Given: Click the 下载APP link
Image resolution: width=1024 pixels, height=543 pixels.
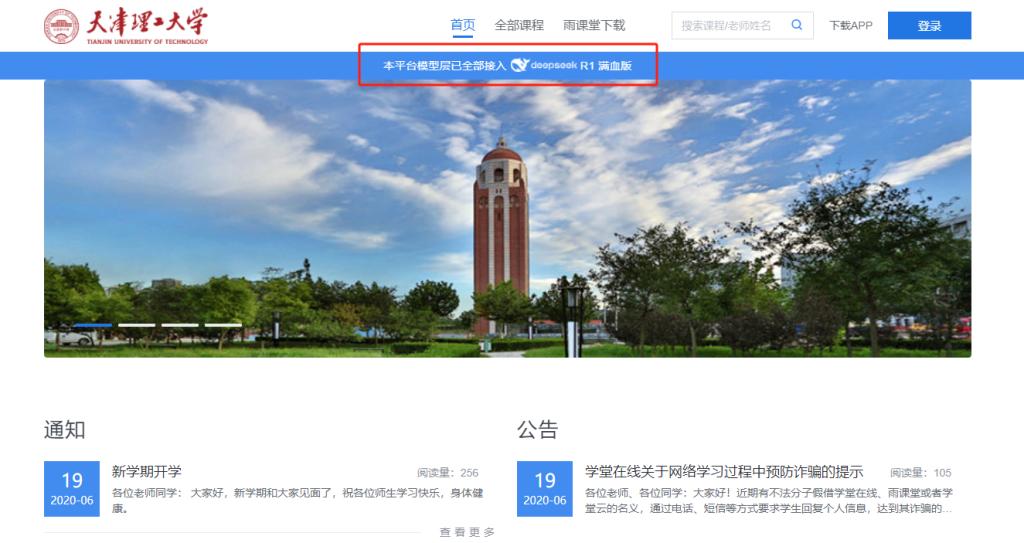Looking at the screenshot, I should click(851, 26).
